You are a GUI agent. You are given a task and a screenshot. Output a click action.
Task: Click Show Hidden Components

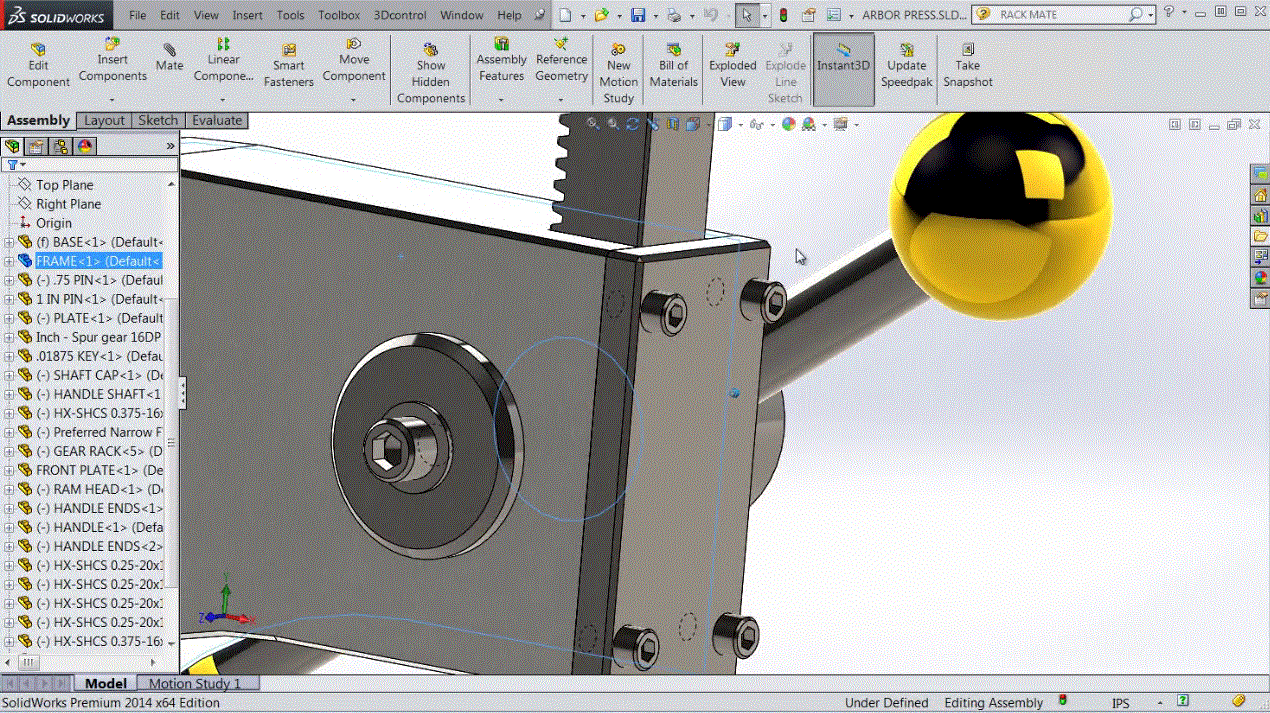click(431, 74)
